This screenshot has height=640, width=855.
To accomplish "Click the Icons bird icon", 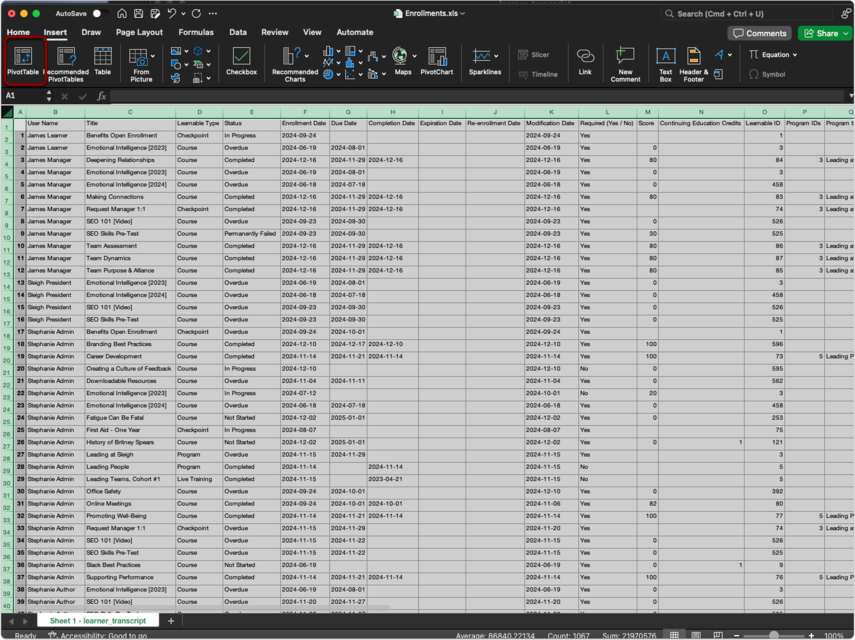I will click(176, 79).
